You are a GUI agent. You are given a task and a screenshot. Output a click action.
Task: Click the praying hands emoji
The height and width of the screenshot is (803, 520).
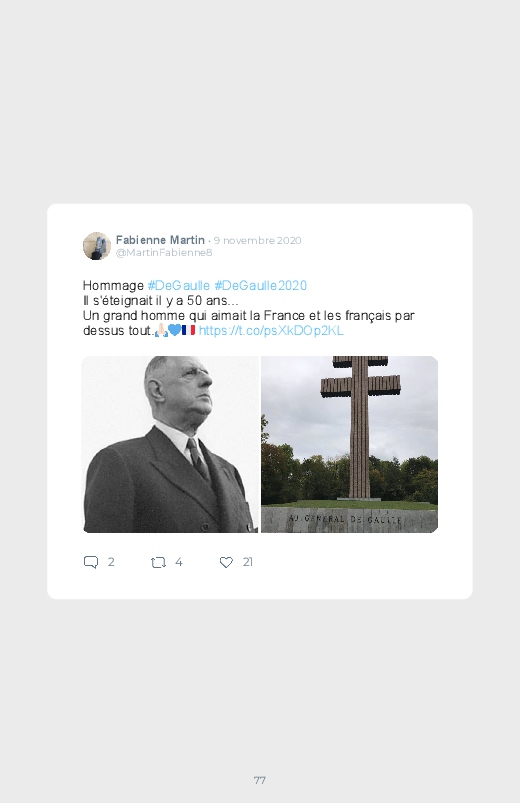coord(161,330)
